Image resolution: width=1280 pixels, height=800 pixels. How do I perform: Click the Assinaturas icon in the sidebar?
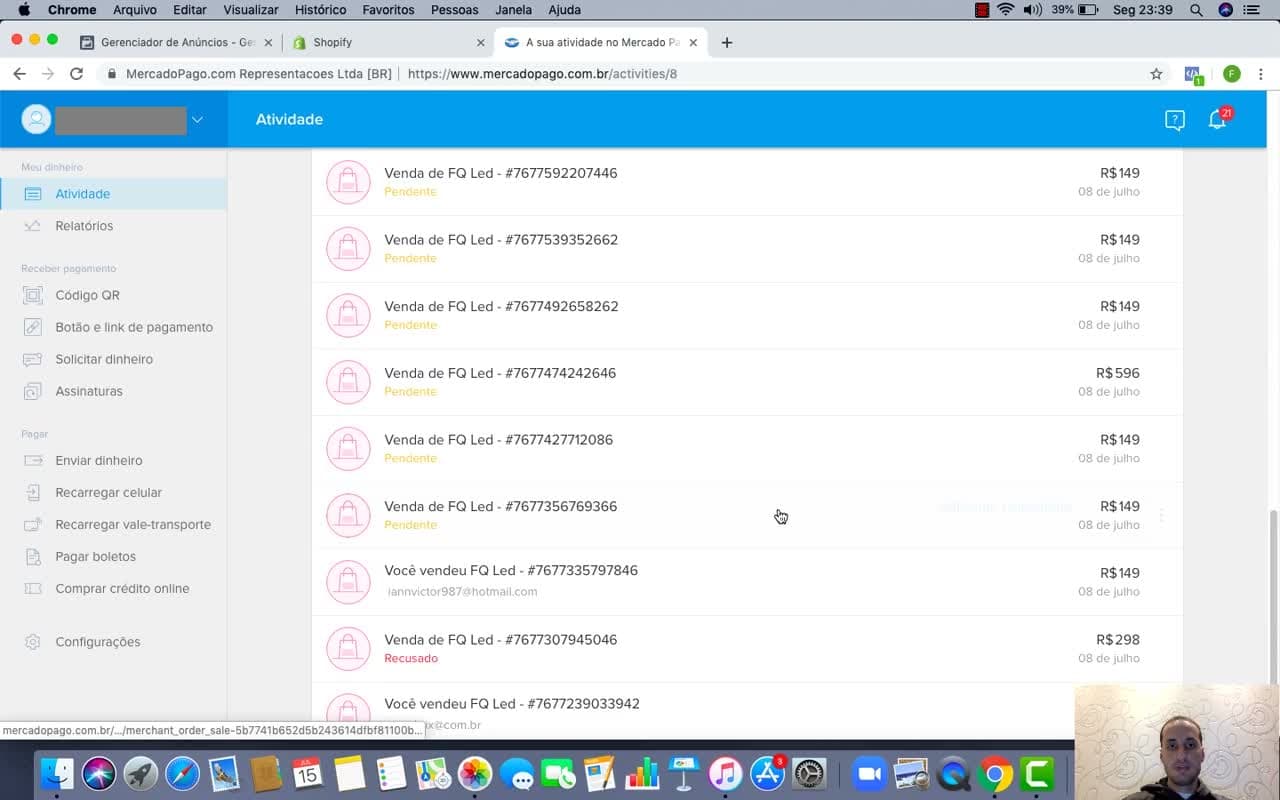click(x=33, y=391)
